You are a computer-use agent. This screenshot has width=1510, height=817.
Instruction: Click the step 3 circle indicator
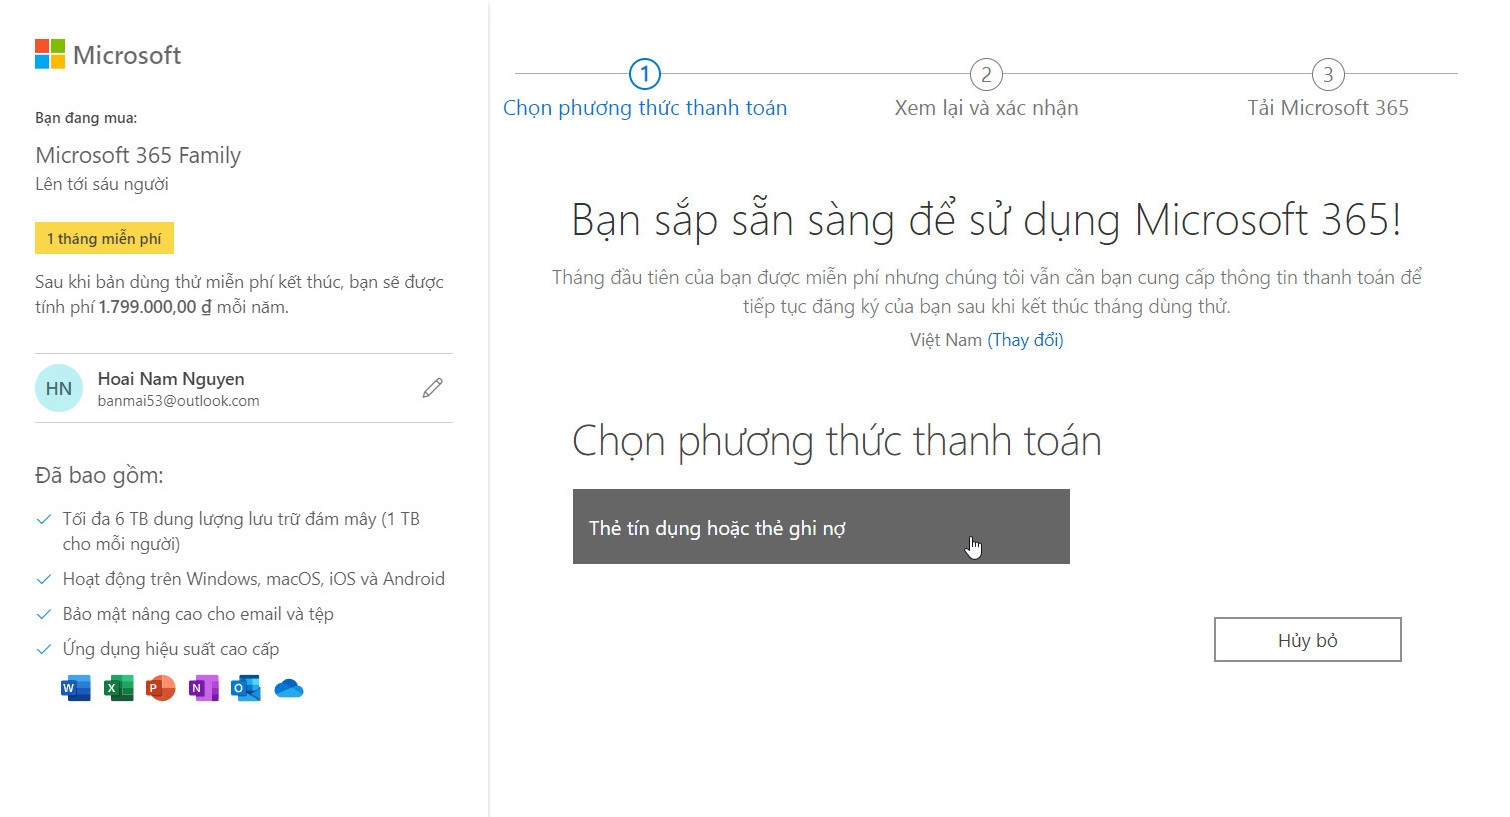click(x=1328, y=74)
